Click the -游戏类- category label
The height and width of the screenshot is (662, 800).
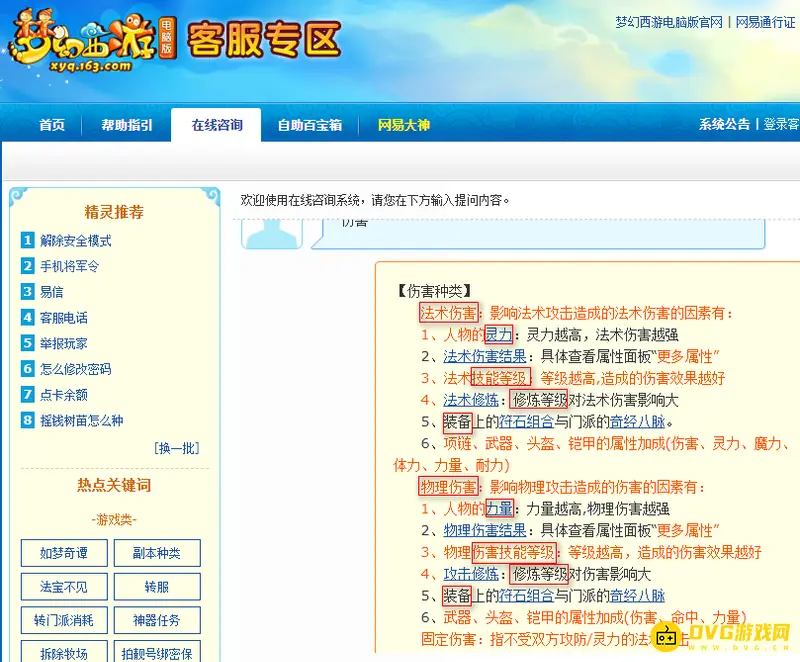(114, 520)
